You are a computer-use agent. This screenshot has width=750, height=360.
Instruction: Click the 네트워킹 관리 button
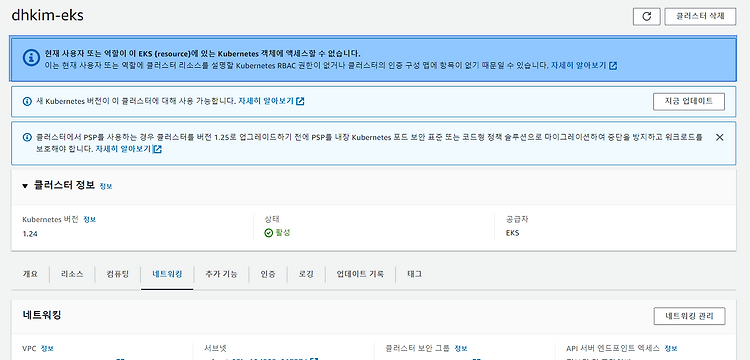tap(689, 316)
